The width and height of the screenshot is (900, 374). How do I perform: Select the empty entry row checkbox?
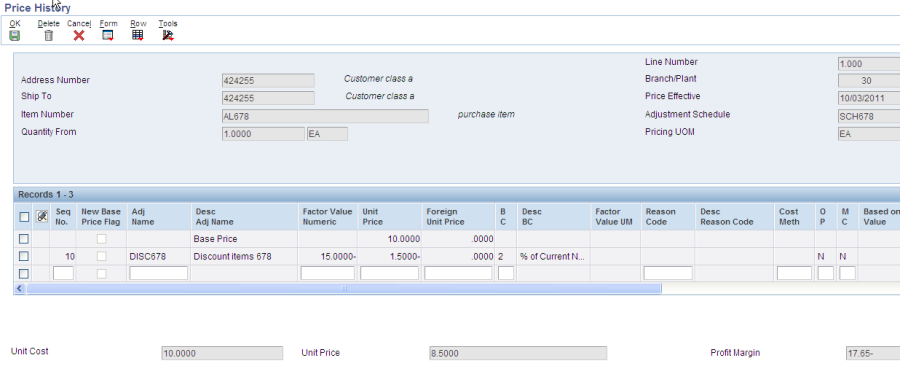(24, 274)
